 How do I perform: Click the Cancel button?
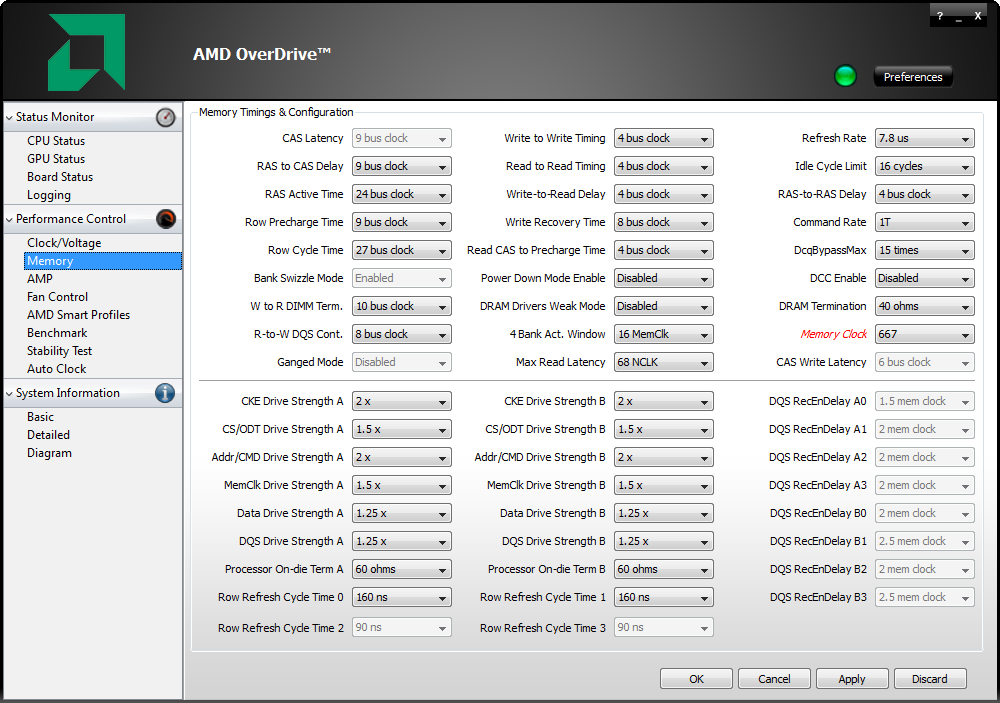point(774,679)
